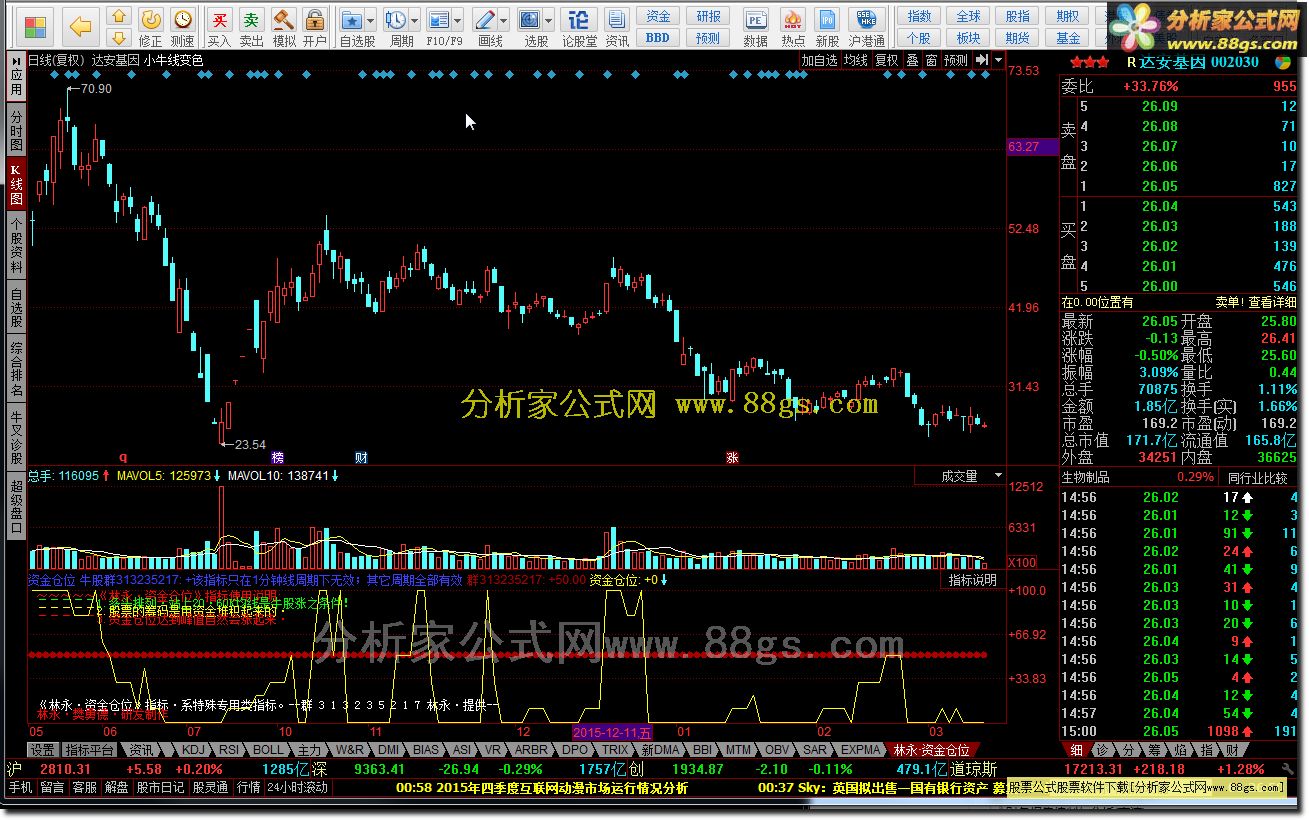Open the 选股 stock screener icon

pyautogui.click(x=530, y=20)
